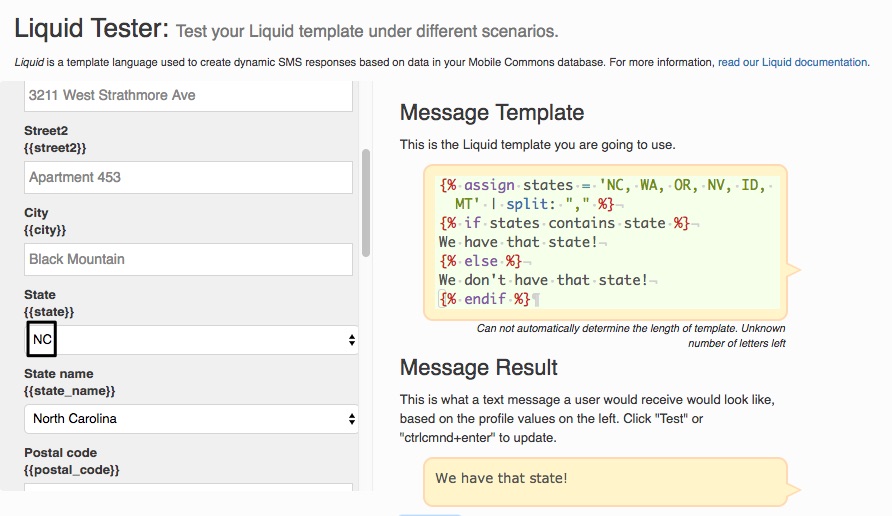The width and height of the screenshot is (892, 516).
Task: Click the 'We don't have that state!' template line
Action: click(543, 280)
